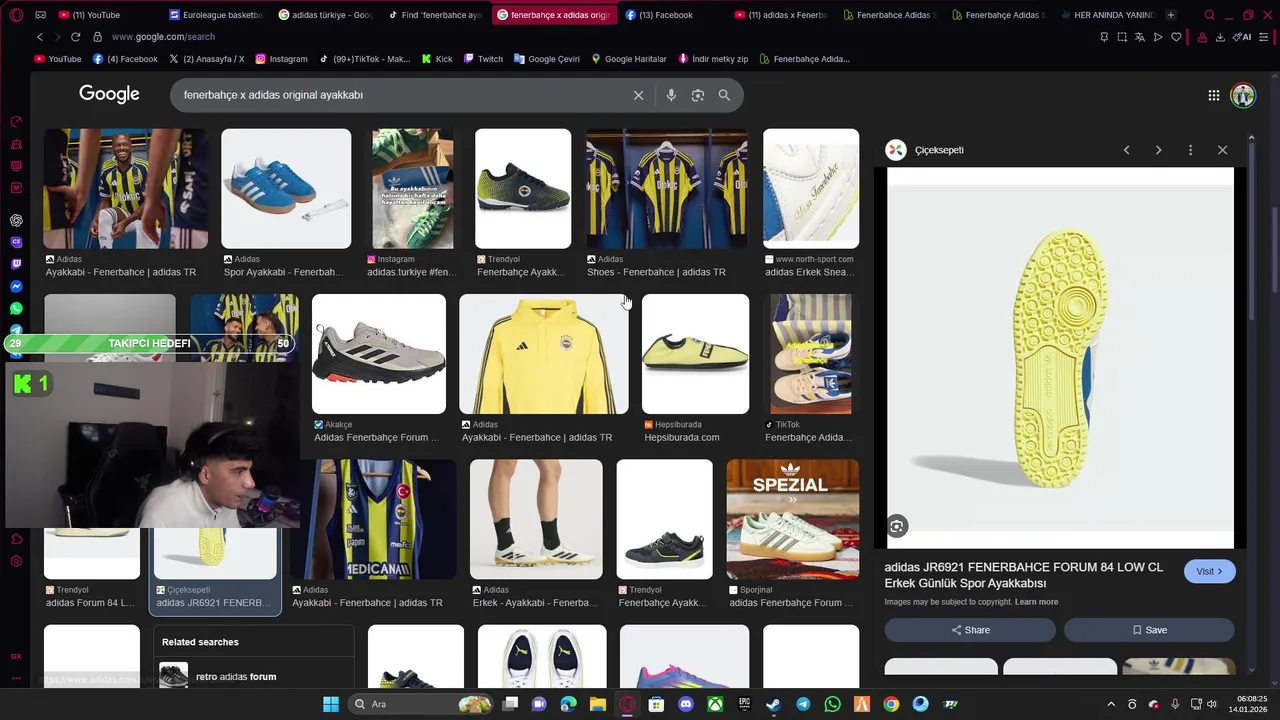Open the Google Haritalar bookmark
Image resolution: width=1280 pixels, height=720 pixels.
tap(628, 59)
